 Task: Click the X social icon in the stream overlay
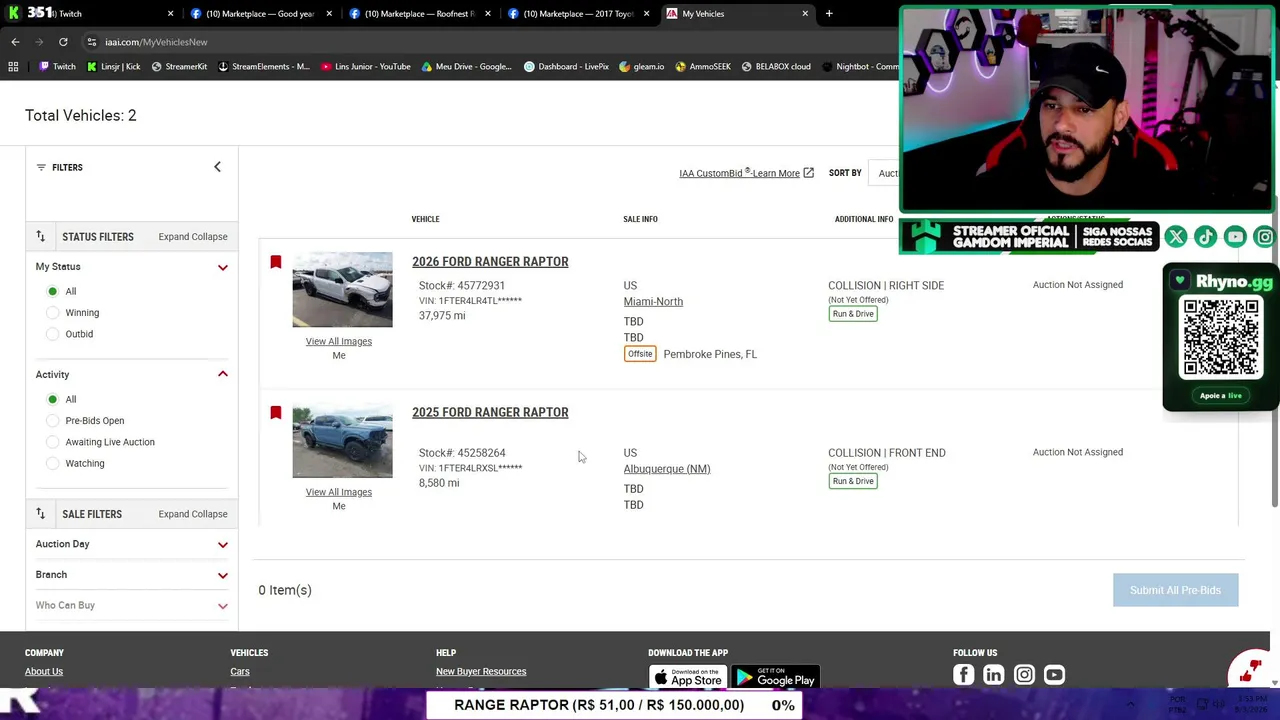click(1176, 237)
